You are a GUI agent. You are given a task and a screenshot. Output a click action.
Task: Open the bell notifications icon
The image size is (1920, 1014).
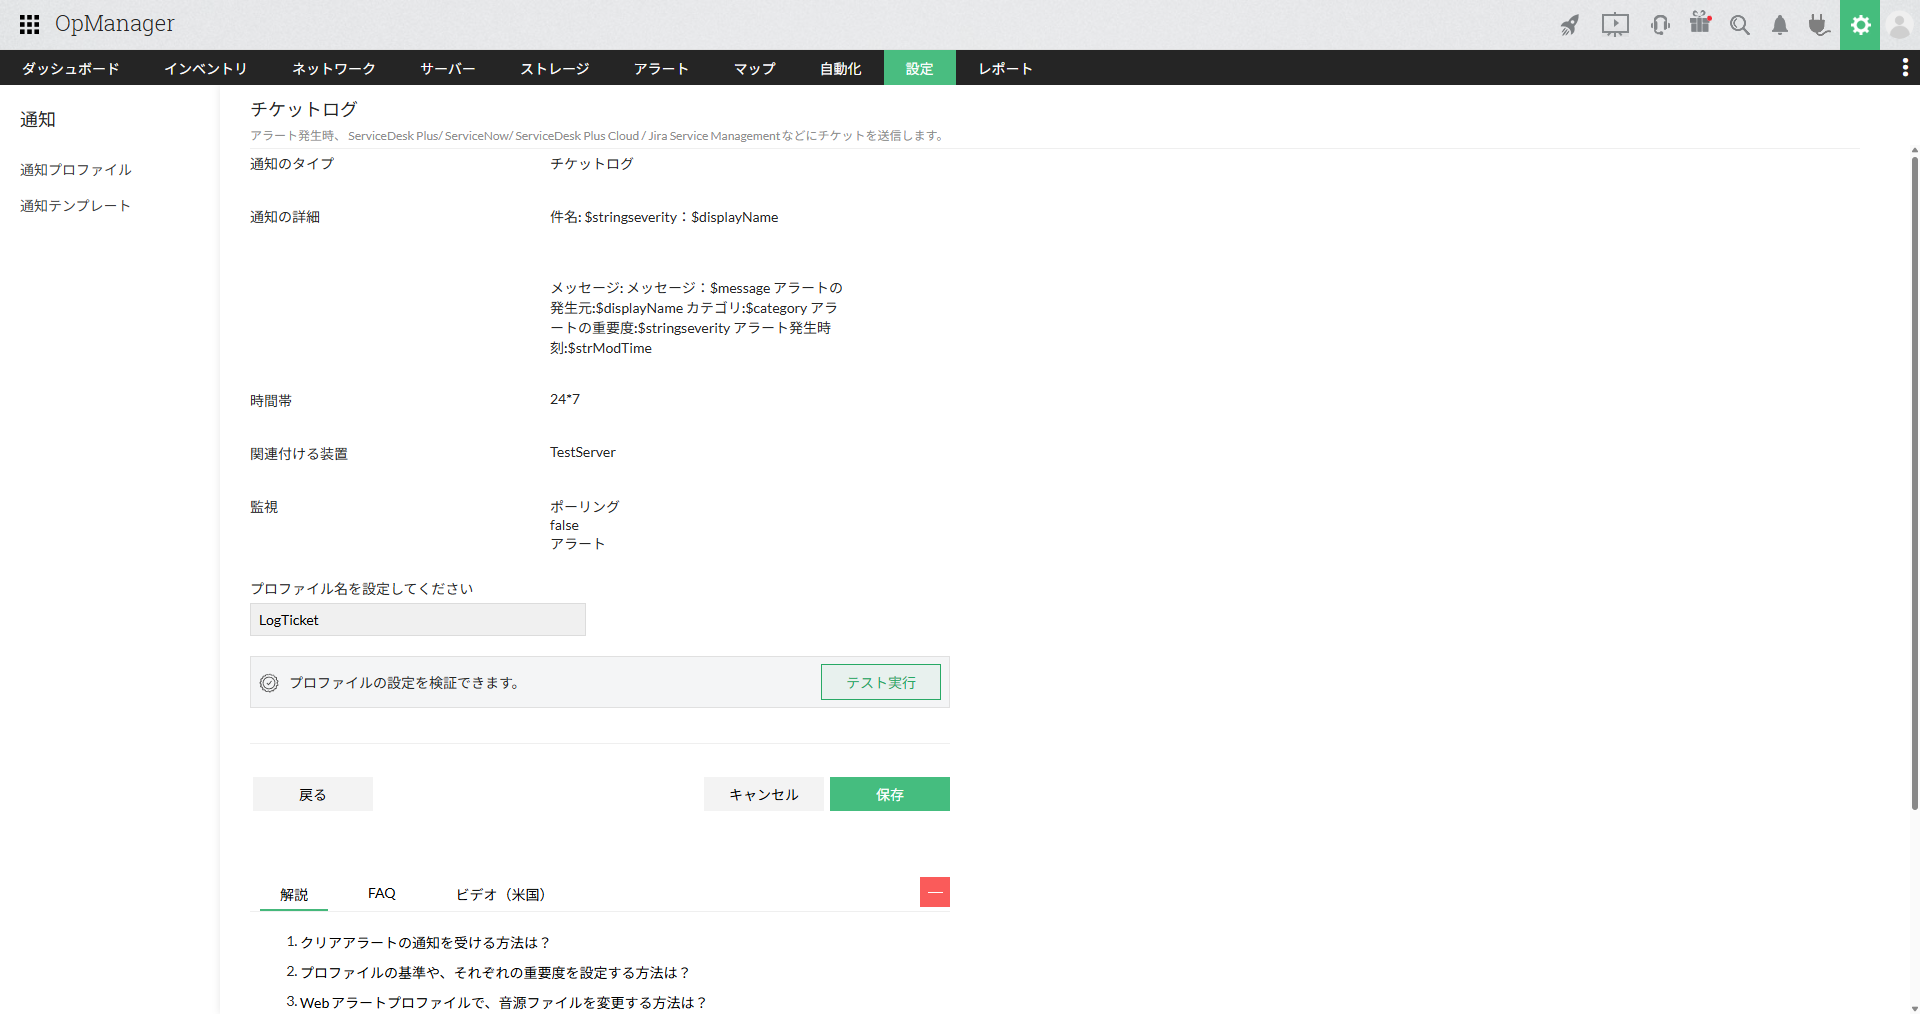[1779, 24]
